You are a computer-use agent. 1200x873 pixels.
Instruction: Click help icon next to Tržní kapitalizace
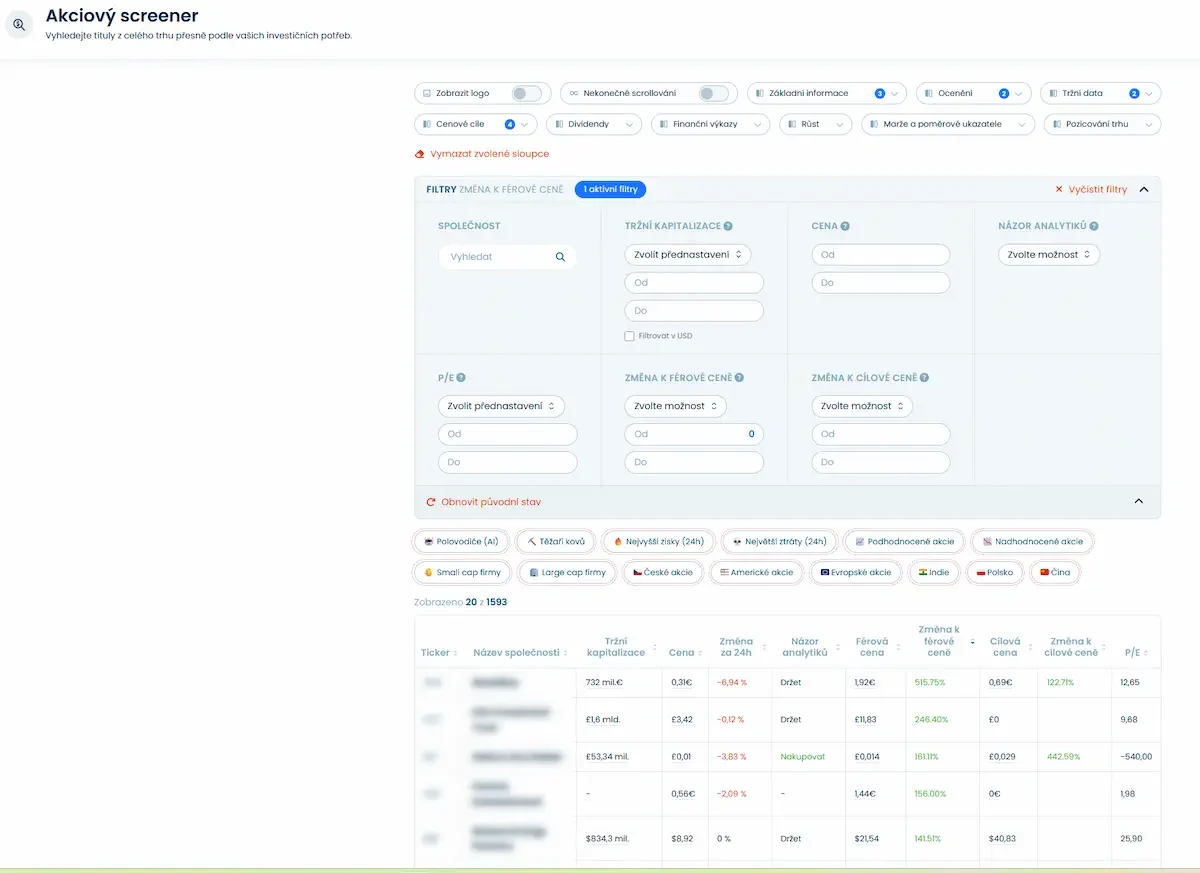click(728, 226)
